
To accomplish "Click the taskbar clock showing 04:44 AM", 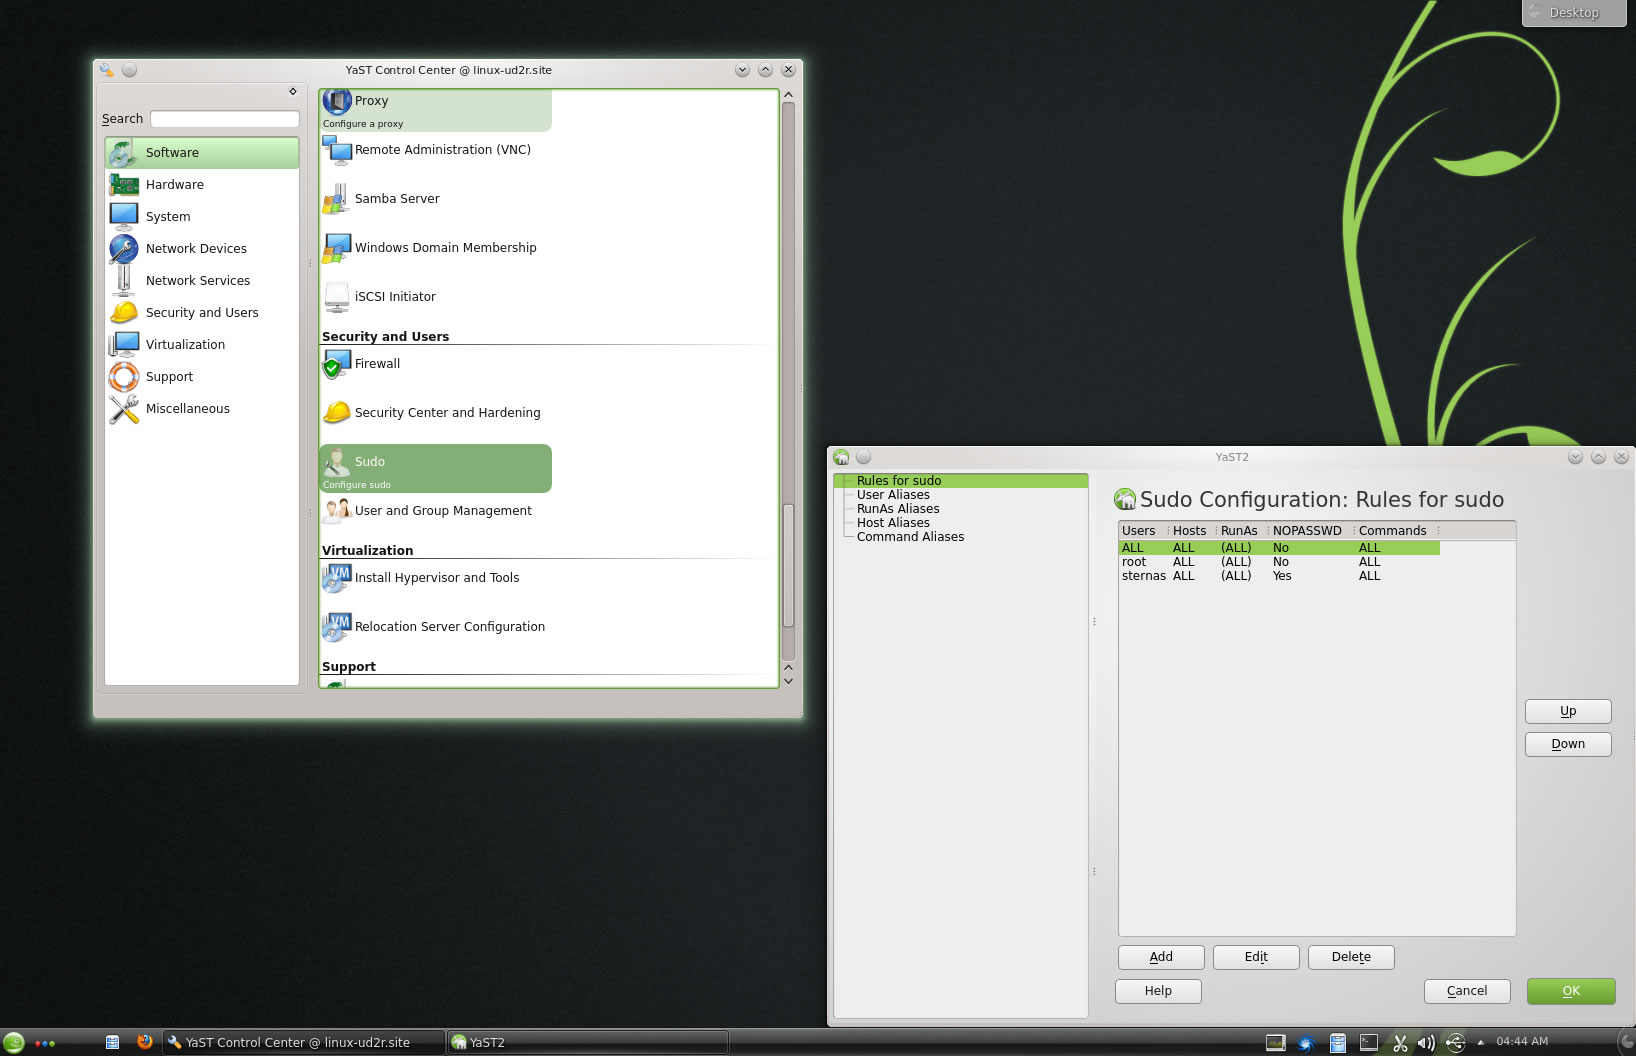I will click(1522, 1042).
